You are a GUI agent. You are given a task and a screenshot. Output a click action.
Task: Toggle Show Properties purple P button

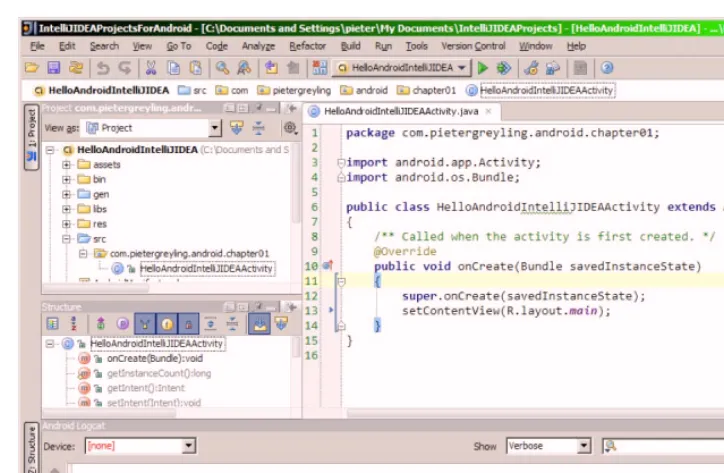tap(123, 324)
